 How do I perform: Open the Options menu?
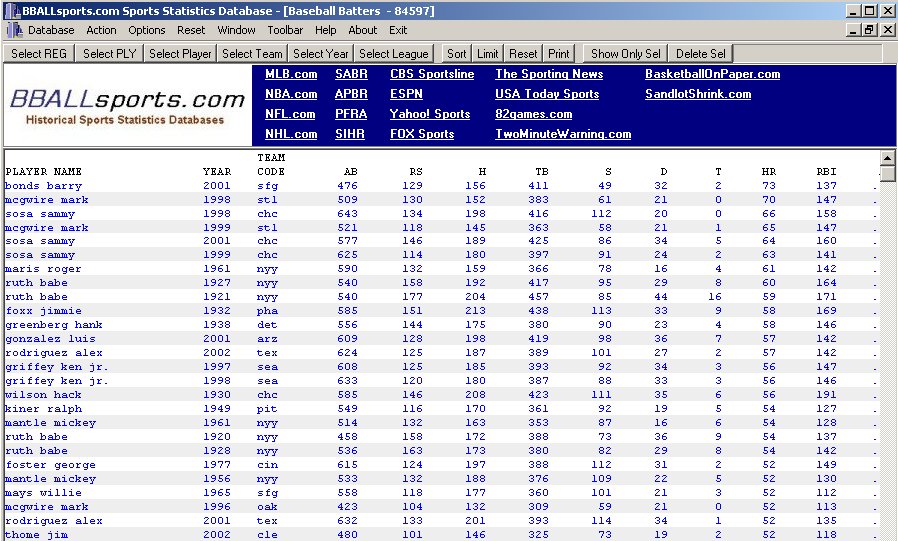tap(146, 30)
